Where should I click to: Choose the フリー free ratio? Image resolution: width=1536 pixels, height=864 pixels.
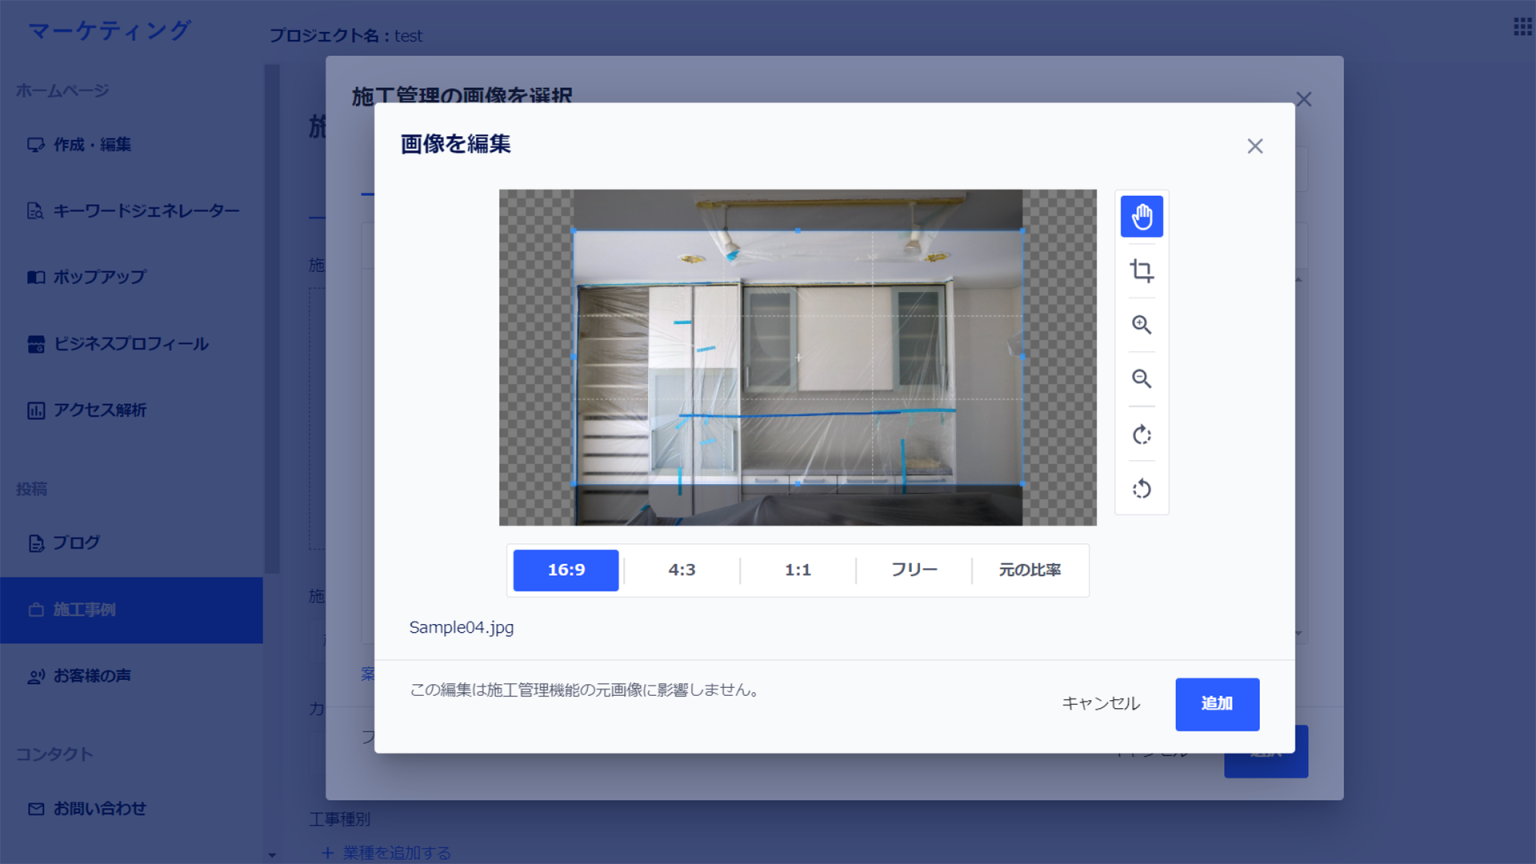click(x=914, y=570)
